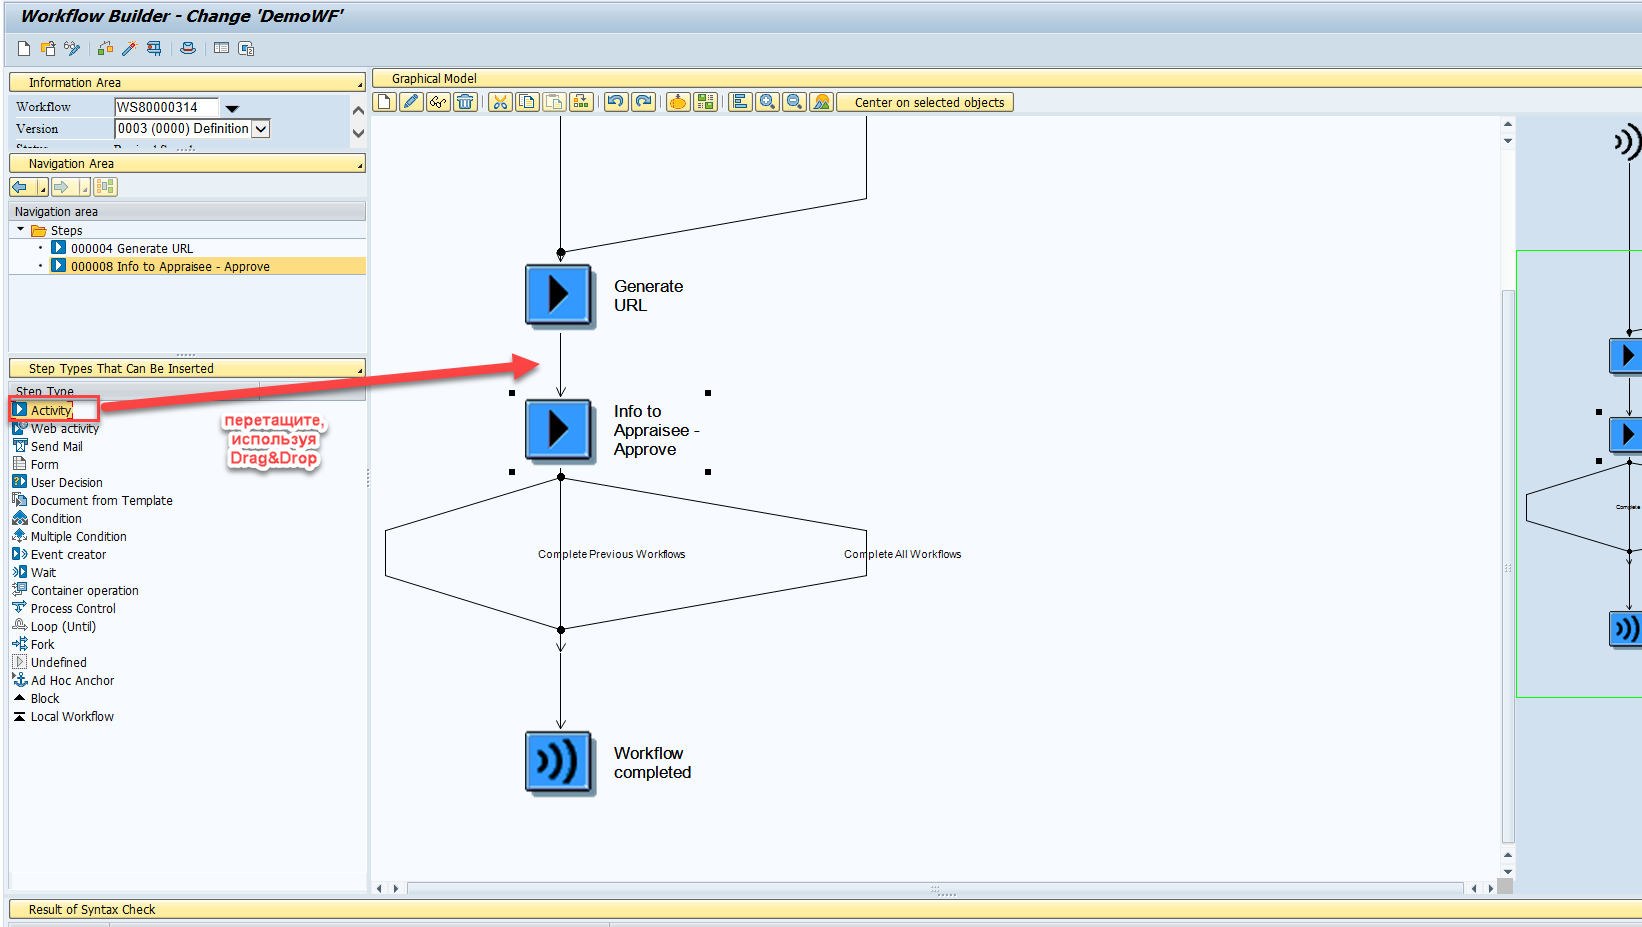Click the Cut scissors icon
Viewport: 1642px width, 927px height.
[501, 102]
